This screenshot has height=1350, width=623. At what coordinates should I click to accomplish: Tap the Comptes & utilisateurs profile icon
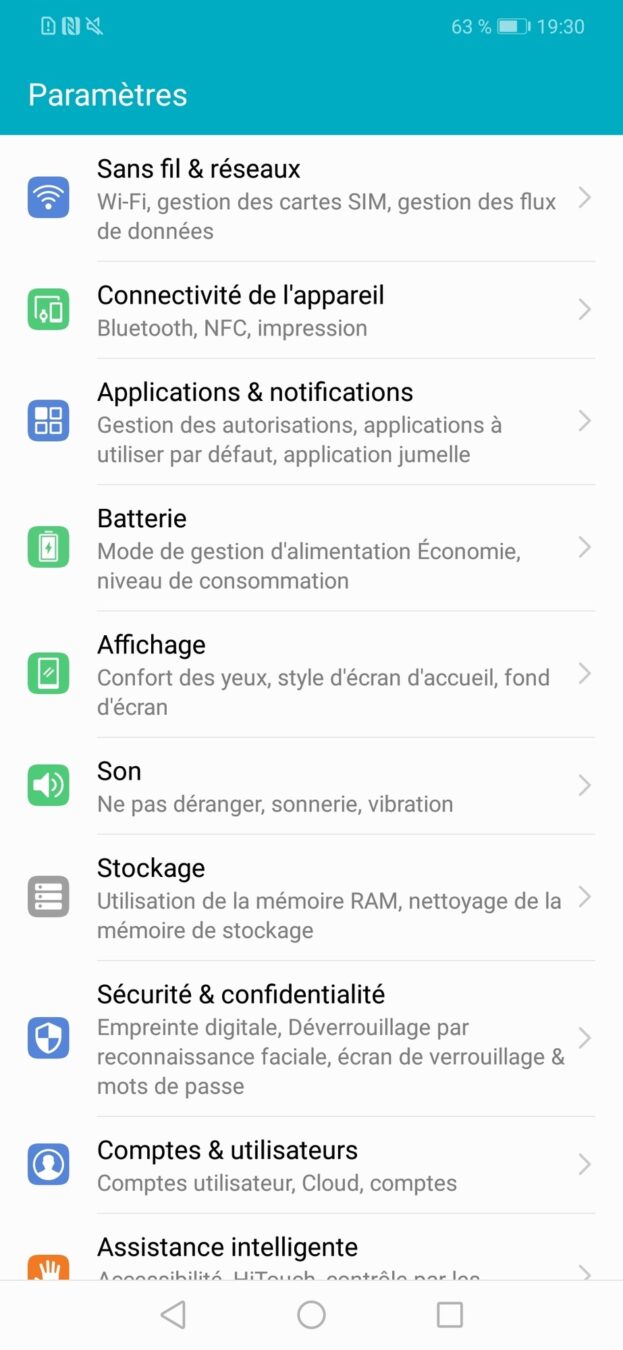point(48,1164)
